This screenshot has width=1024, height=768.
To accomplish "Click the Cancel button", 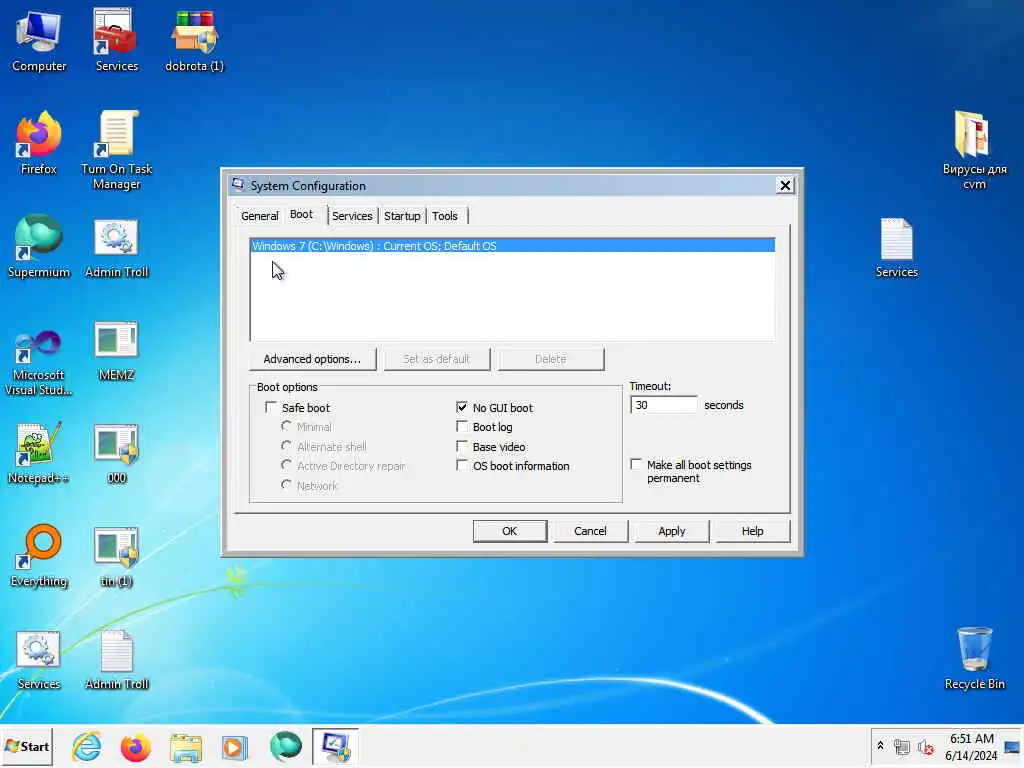I will [590, 531].
